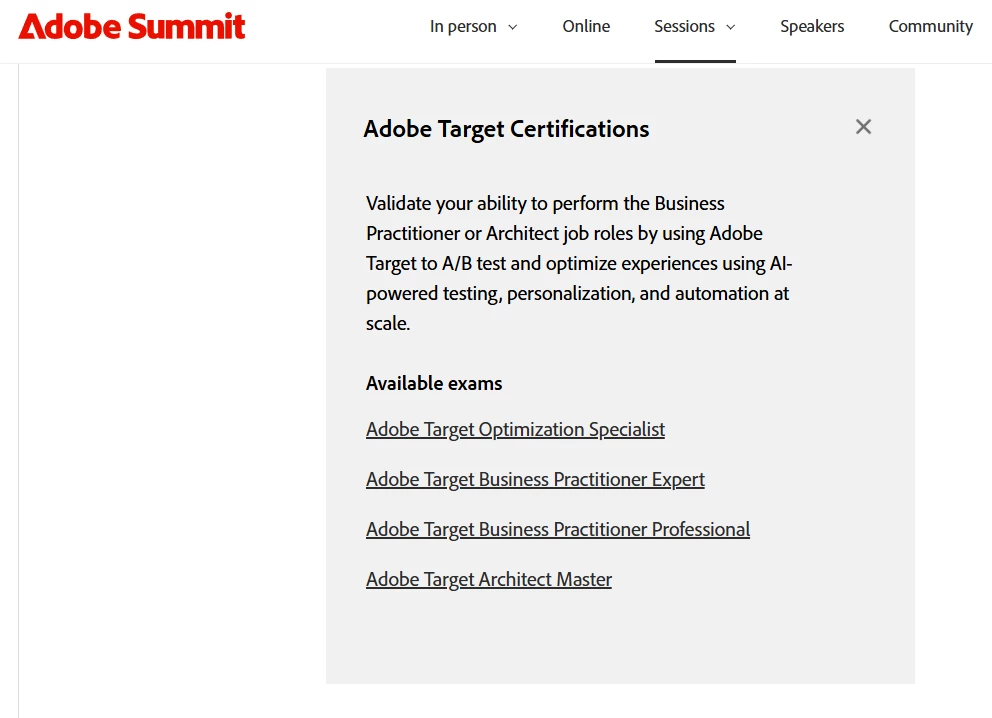The height and width of the screenshot is (718, 992).
Task: Close the Adobe Target Certifications panel
Action: click(x=863, y=127)
